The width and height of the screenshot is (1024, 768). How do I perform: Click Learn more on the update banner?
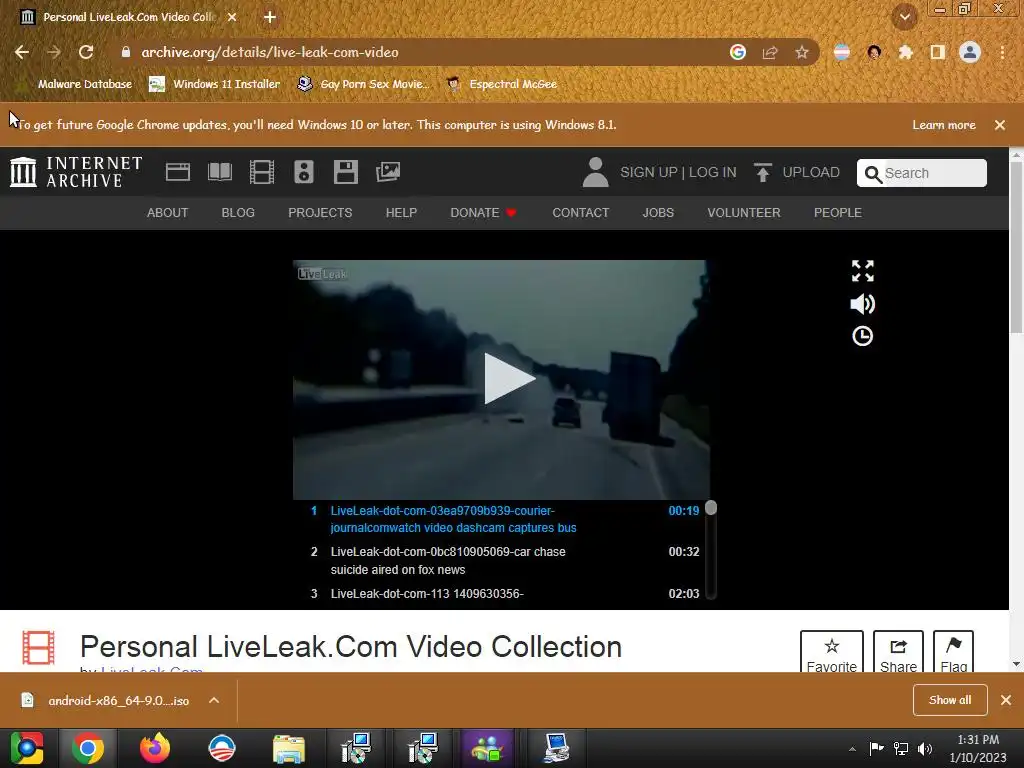(944, 125)
